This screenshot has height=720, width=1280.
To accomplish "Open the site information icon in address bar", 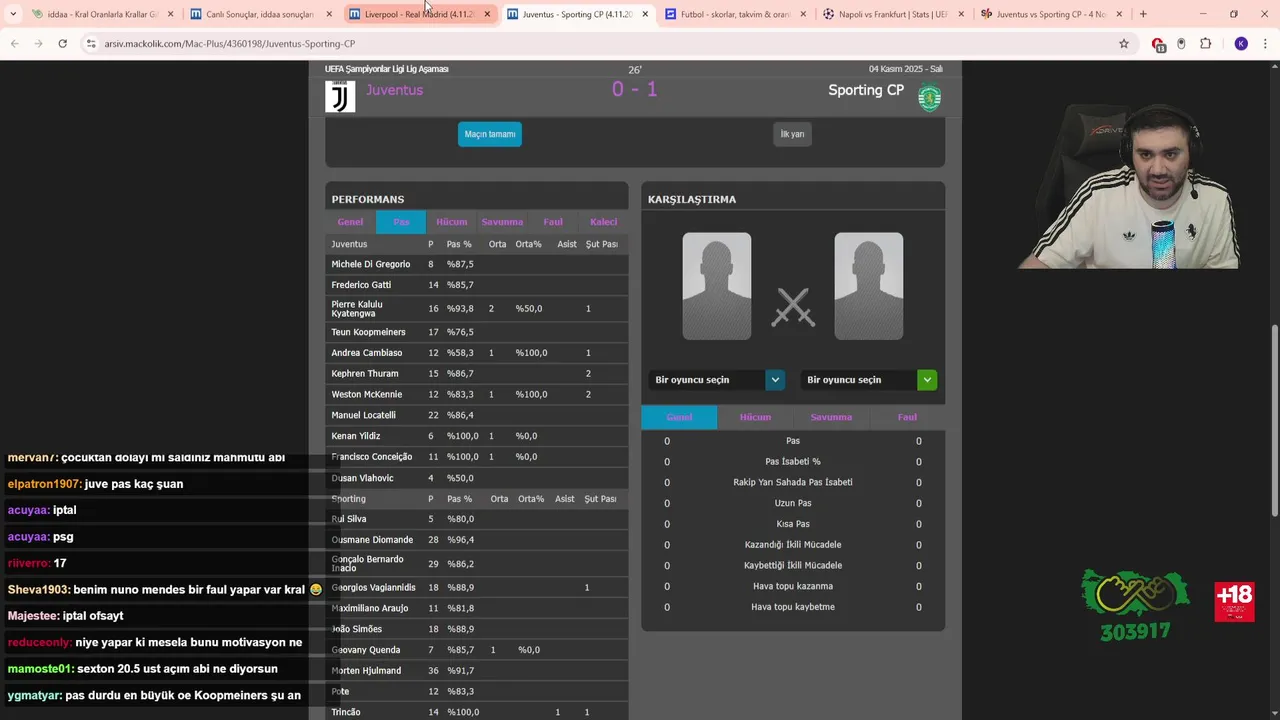I will (x=91, y=44).
